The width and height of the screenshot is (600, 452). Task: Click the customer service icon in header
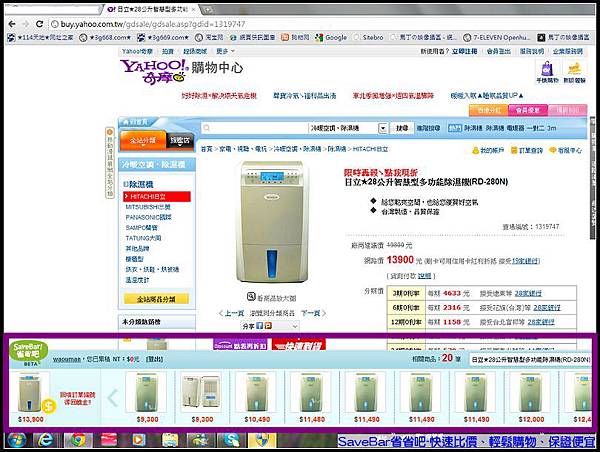coord(553,150)
